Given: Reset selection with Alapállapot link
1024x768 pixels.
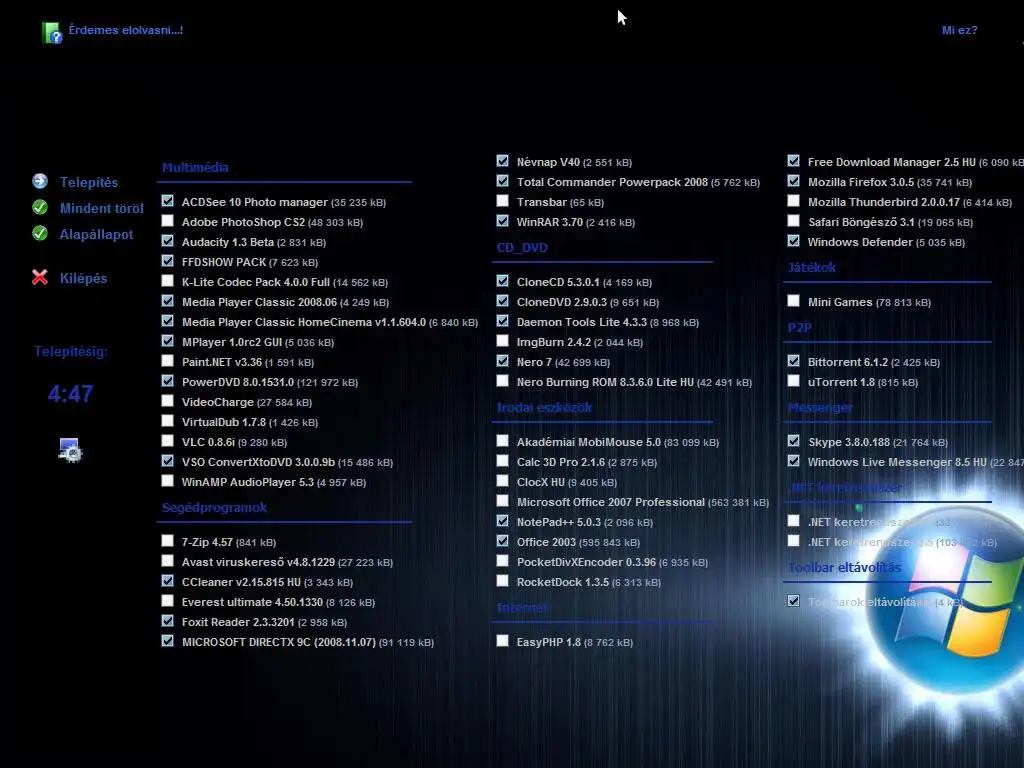Looking at the screenshot, I should pyautogui.click(x=96, y=234).
